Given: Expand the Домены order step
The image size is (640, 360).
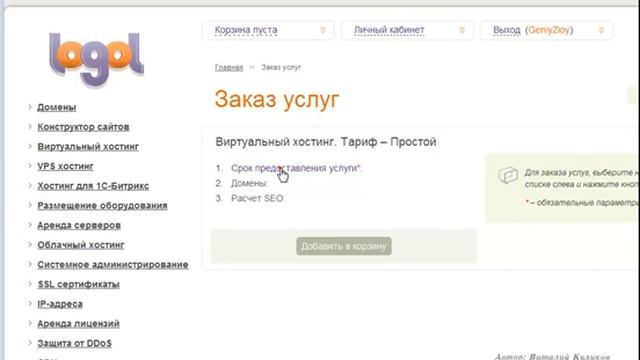Looking at the screenshot, I should tap(249, 183).
